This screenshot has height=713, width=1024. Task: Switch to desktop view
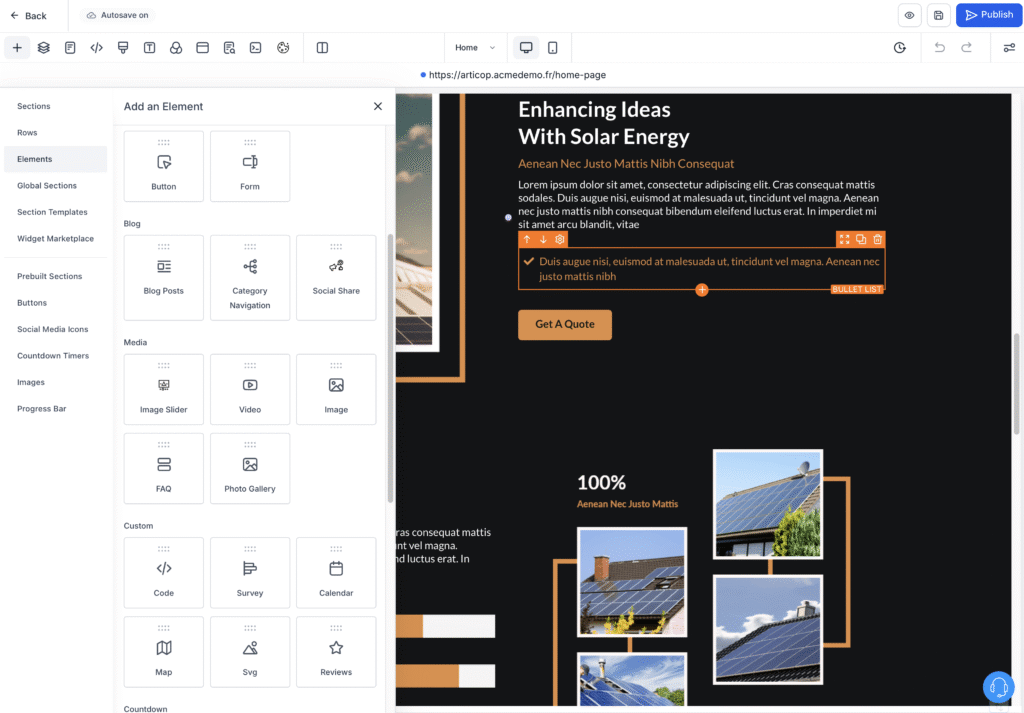(x=526, y=48)
